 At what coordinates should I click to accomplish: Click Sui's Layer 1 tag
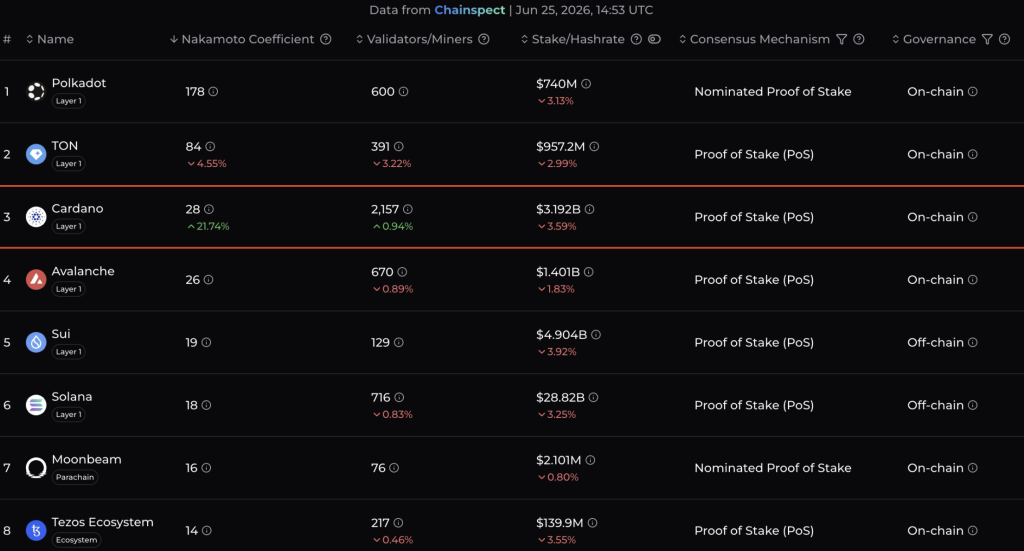click(69, 352)
